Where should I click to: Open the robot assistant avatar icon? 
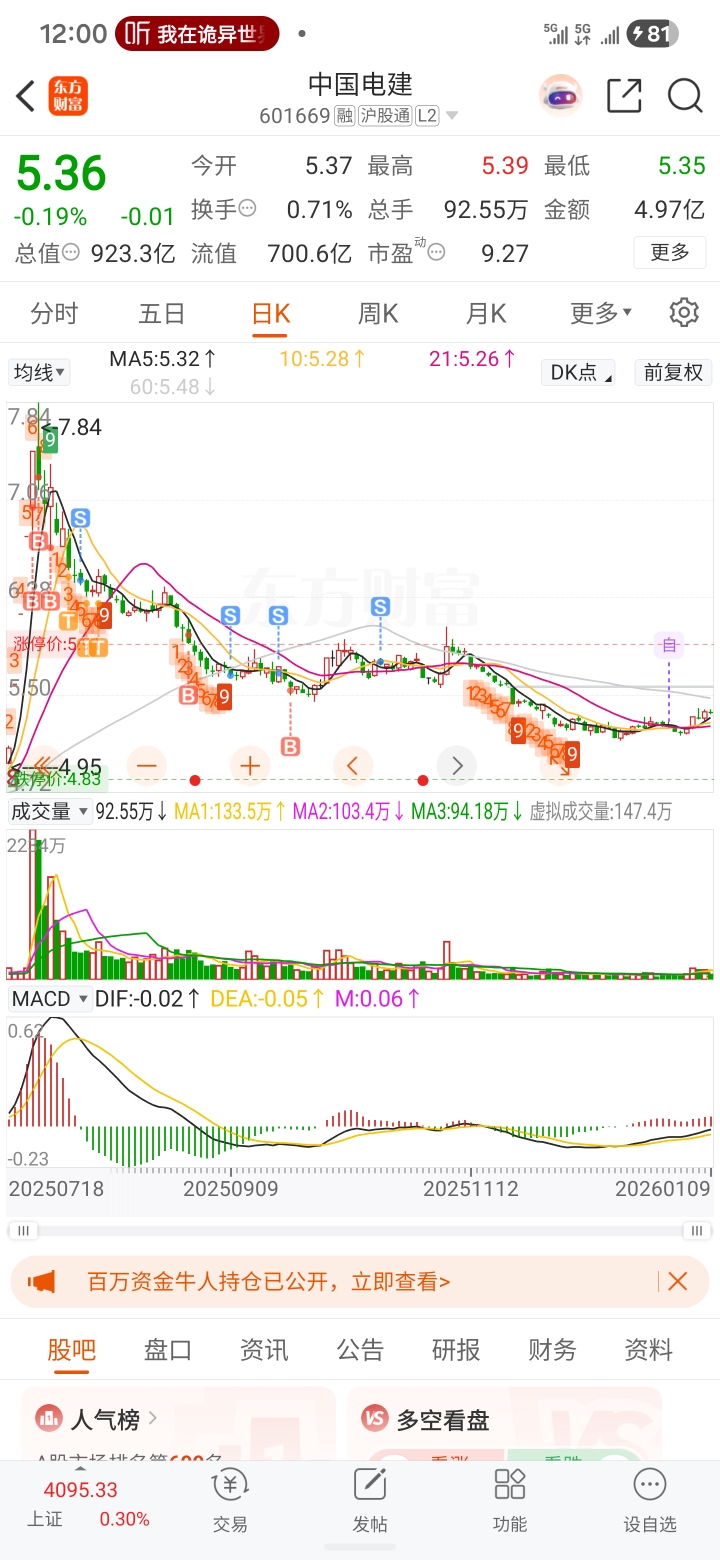click(x=561, y=96)
